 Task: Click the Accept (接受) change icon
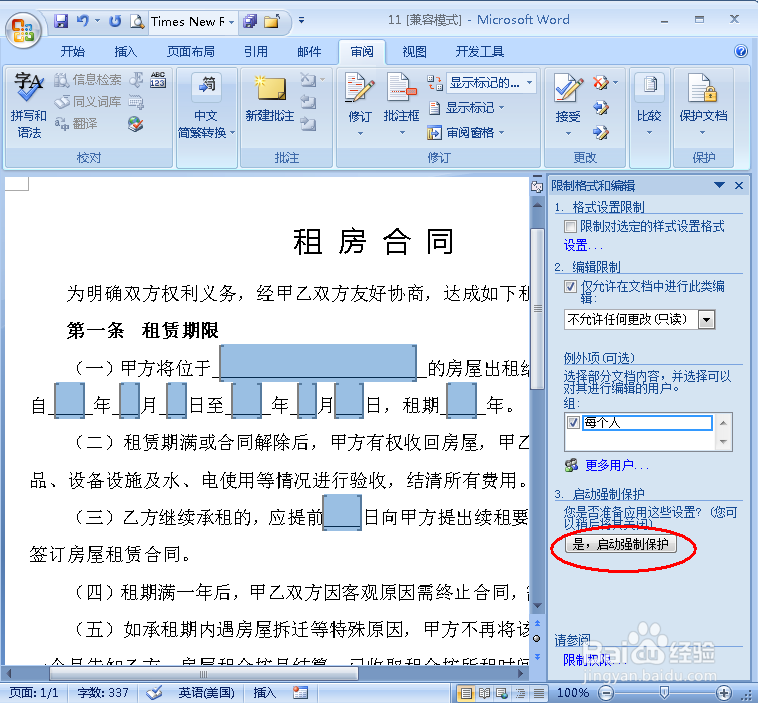568,88
